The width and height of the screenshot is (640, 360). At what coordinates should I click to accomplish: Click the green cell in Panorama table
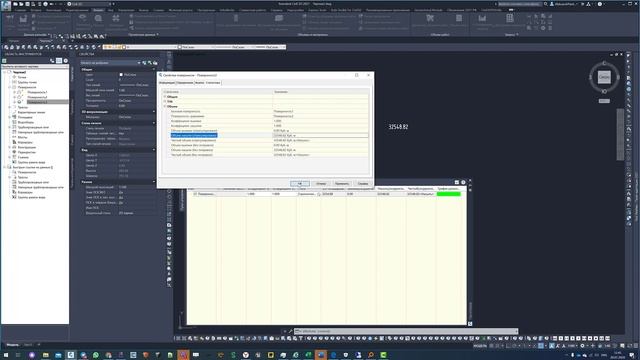pyautogui.click(x=449, y=194)
